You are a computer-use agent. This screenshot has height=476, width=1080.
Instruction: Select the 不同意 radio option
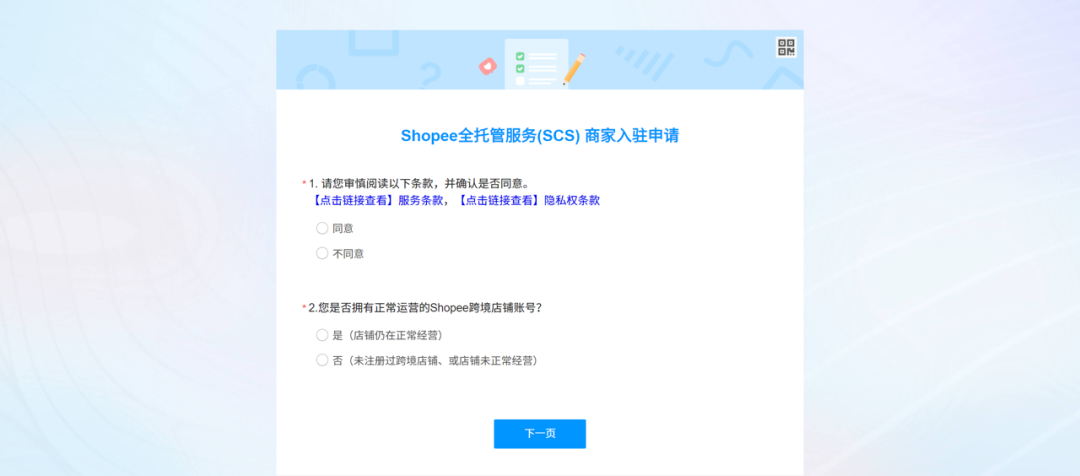(x=322, y=253)
